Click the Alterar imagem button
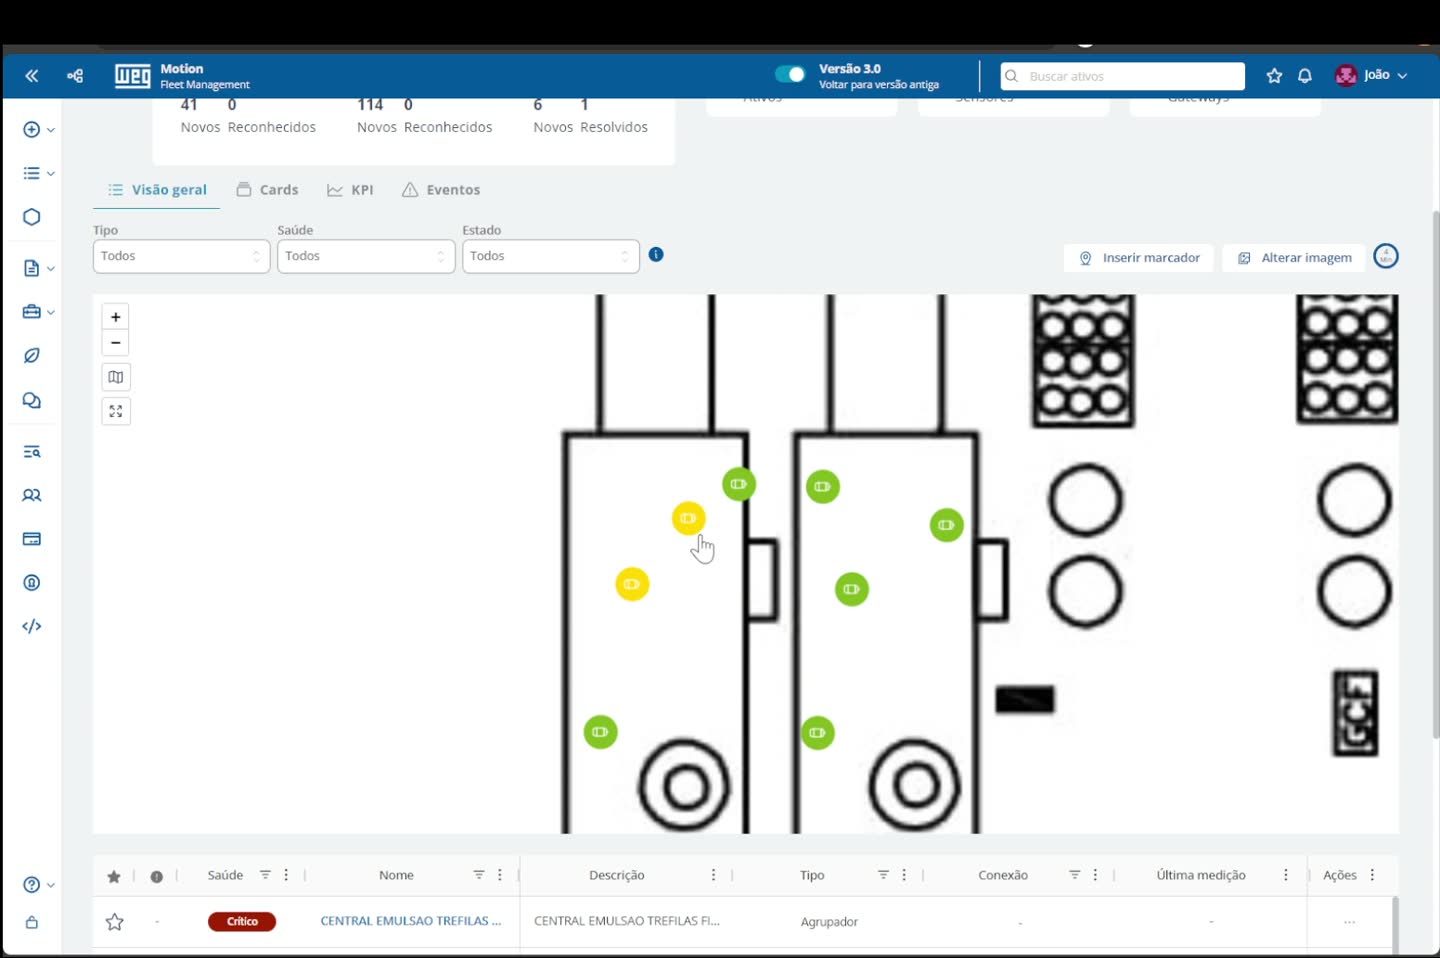This screenshot has width=1440, height=958. point(1295,258)
